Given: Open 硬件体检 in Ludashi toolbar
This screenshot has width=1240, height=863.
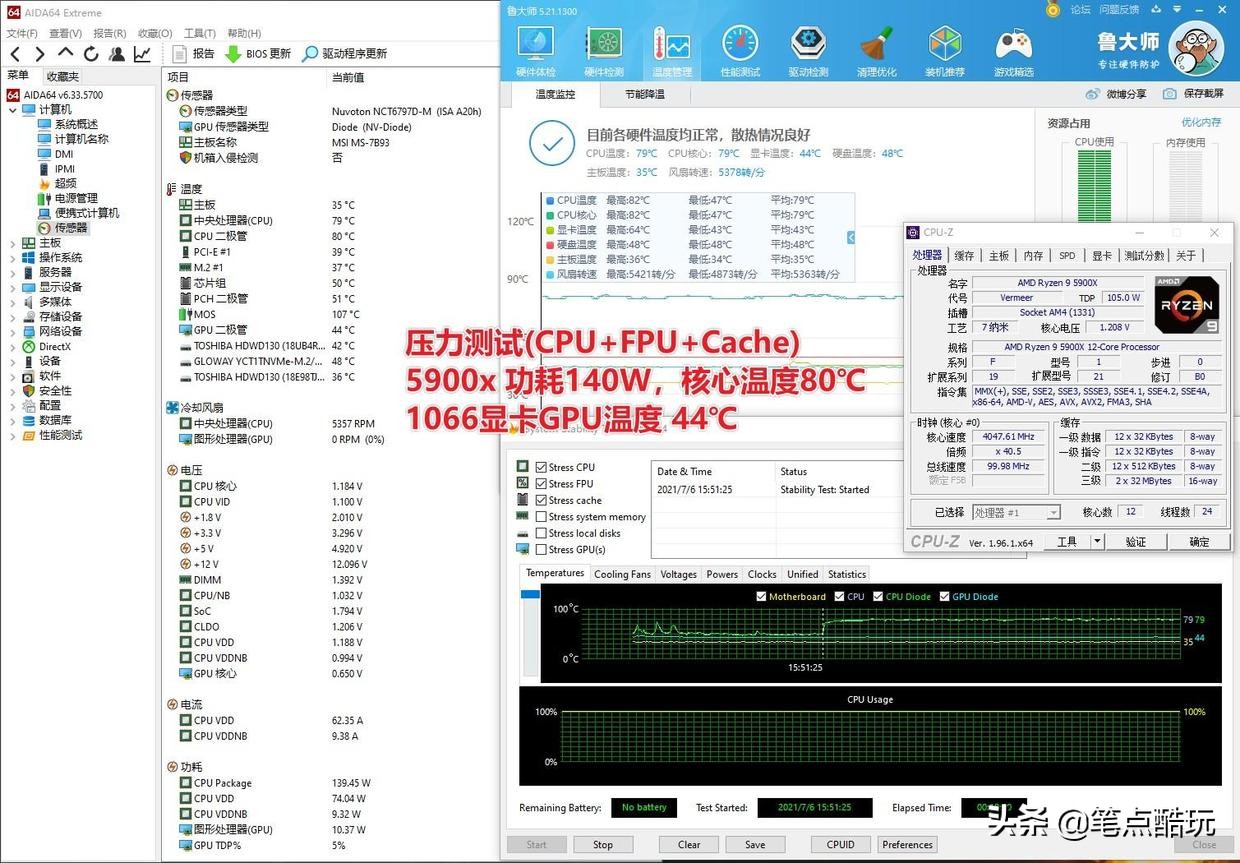Looking at the screenshot, I should pyautogui.click(x=536, y=48).
